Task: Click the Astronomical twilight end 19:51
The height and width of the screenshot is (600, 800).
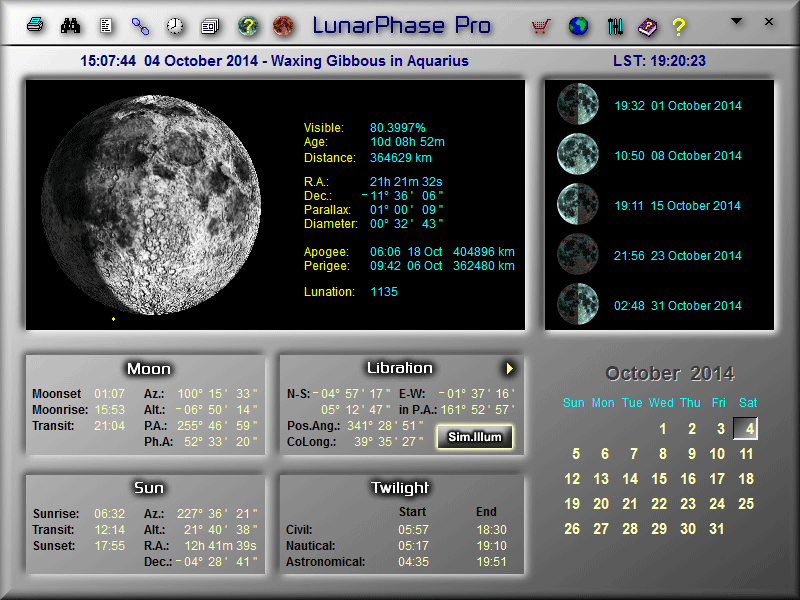Action: pyautogui.click(x=491, y=562)
